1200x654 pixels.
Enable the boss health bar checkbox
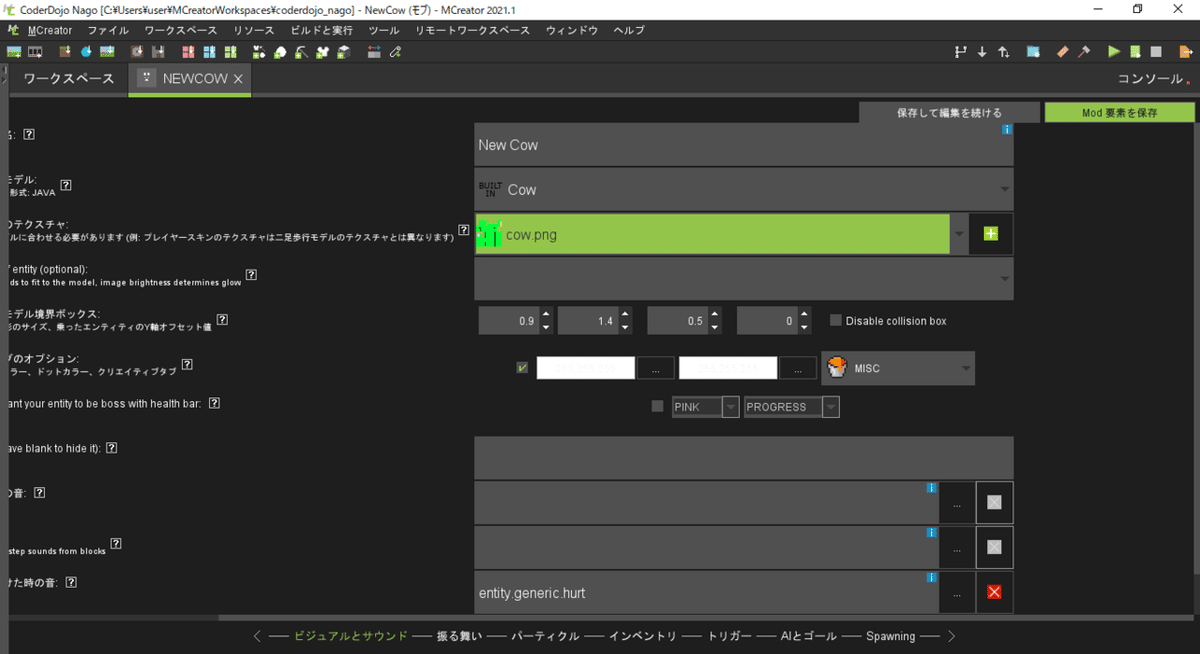click(657, 406)
